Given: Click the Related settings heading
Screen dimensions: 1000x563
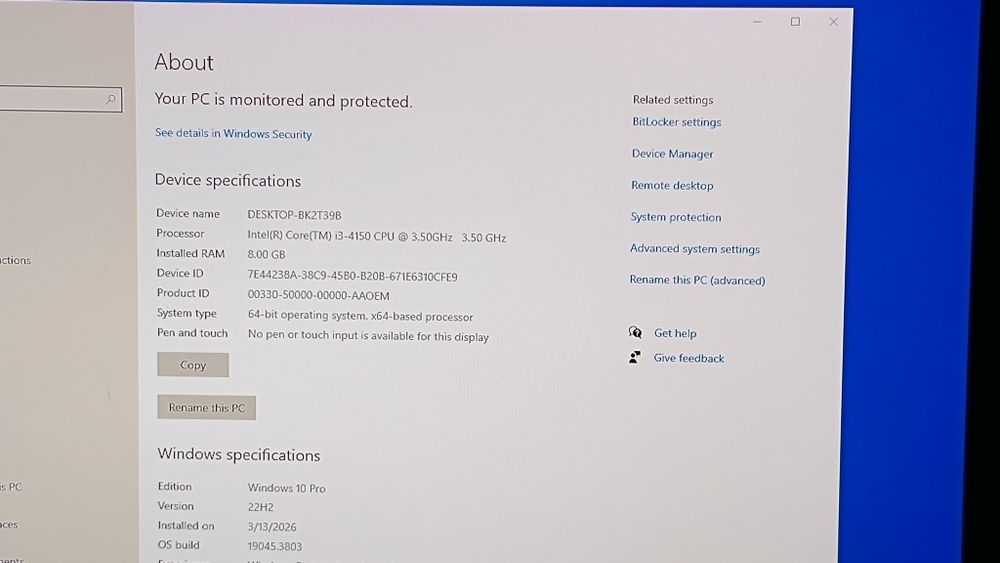Looking at the screenshot, I should click(673, 99).
